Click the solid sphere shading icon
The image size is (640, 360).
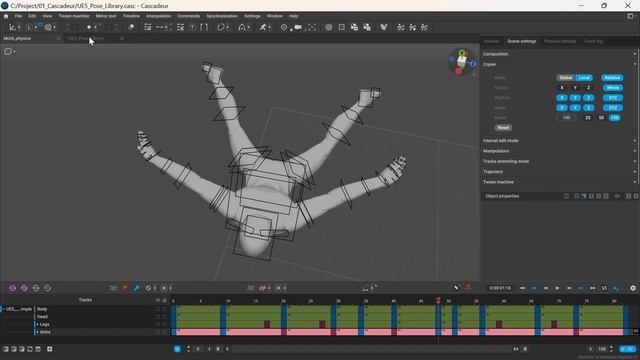(329, 27)
